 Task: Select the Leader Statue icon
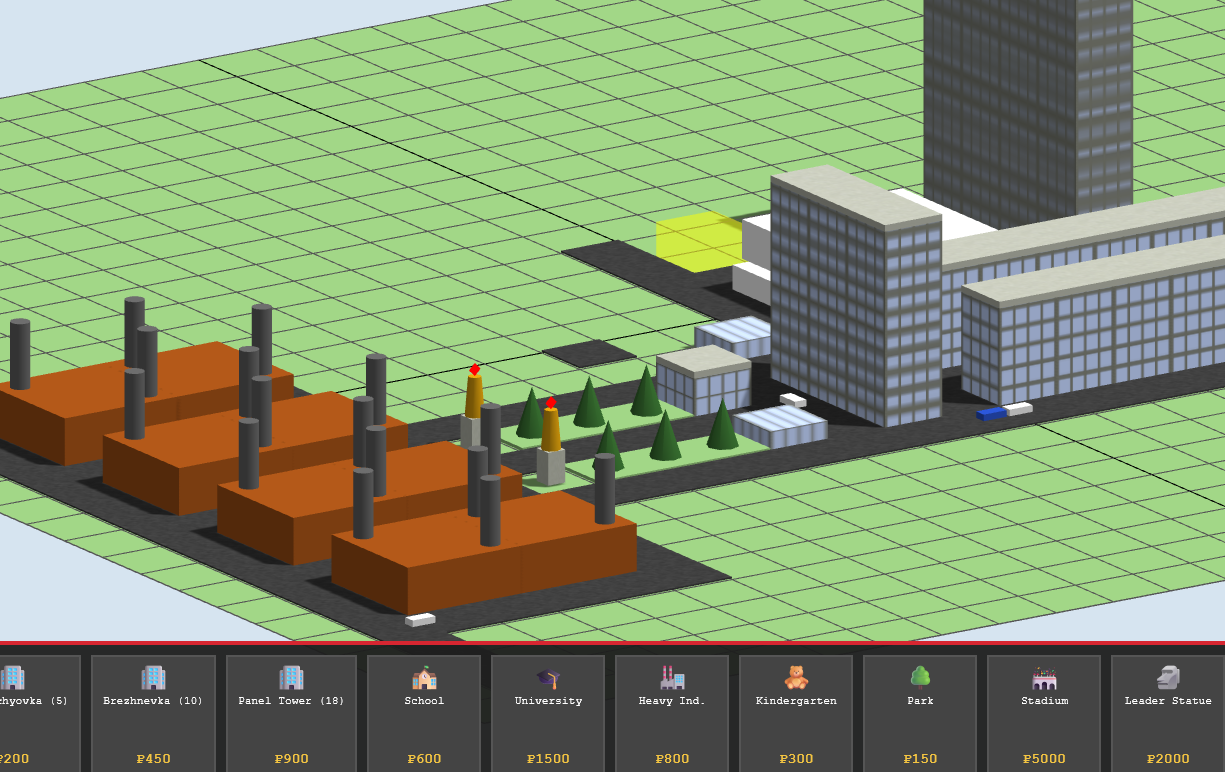pyautogui.click(x=1168, y=678)
